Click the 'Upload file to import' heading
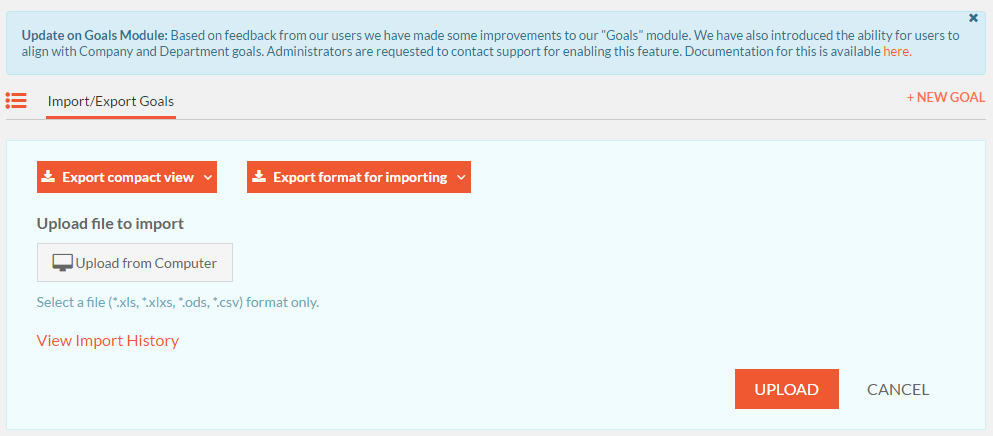This screenshot has height=436, width=993. pyautogui.click(x=110, y=224)
